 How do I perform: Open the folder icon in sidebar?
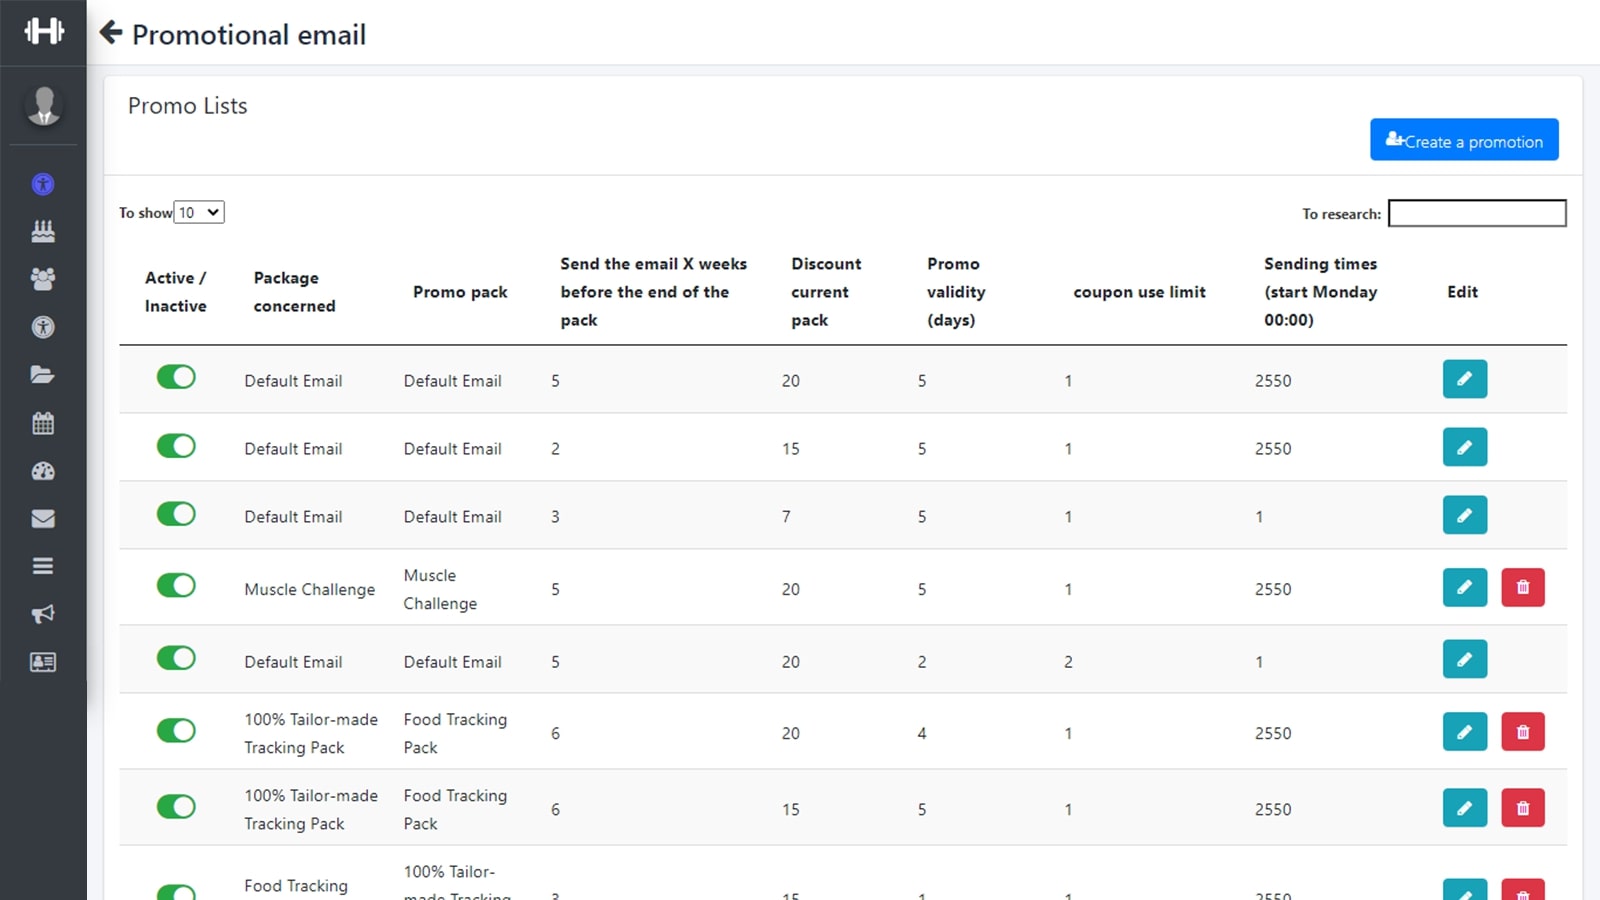click(x=43, y=375)
